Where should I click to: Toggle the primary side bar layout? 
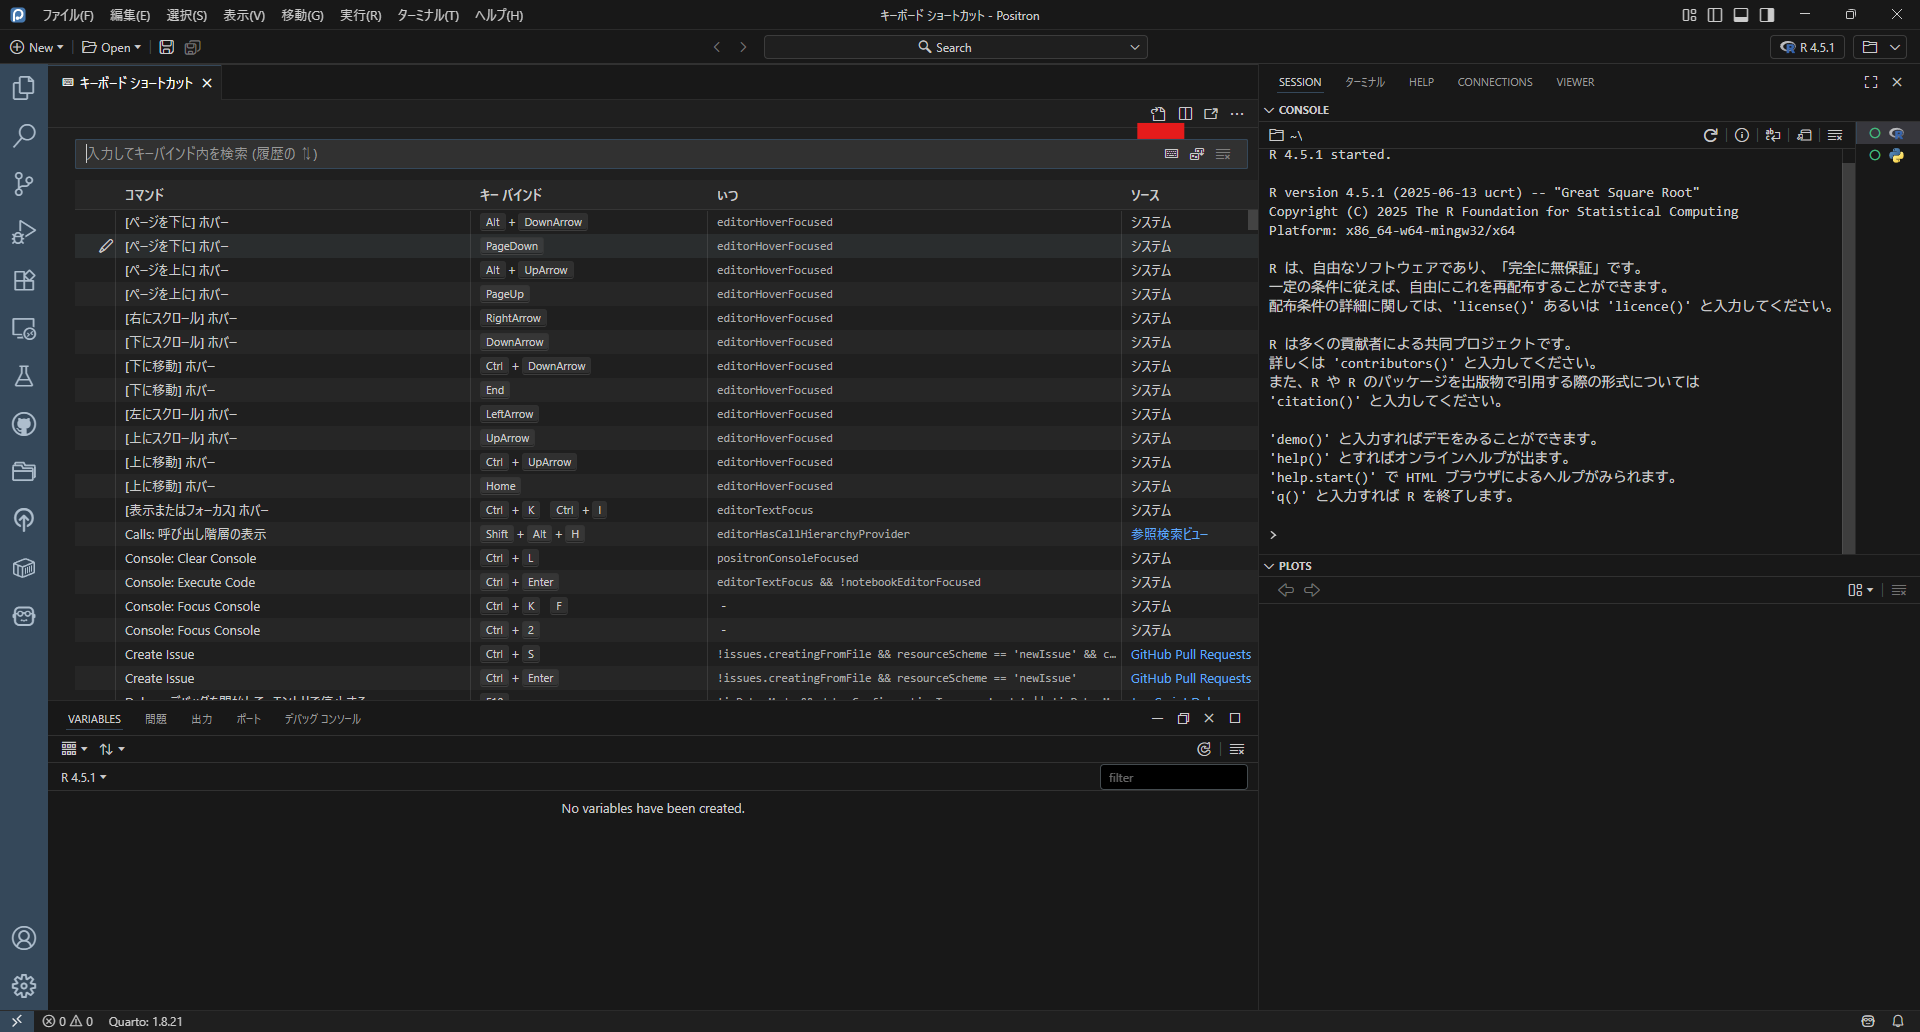coord(1715,15)
